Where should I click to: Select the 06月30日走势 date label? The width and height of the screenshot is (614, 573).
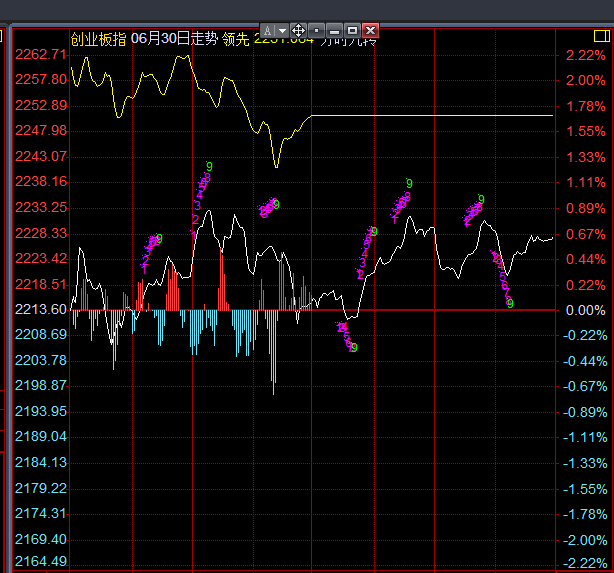click(x=174, y=39)
